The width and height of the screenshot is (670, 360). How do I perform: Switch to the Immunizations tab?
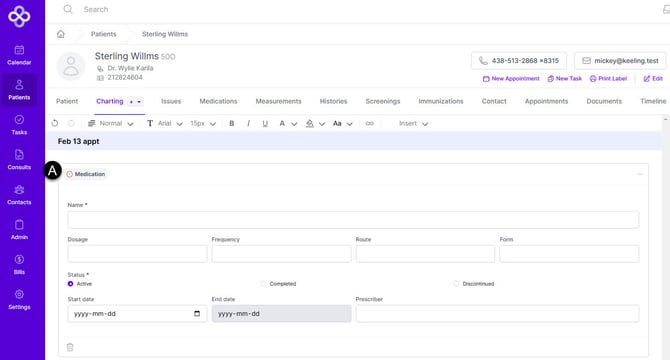click(441, 101)
